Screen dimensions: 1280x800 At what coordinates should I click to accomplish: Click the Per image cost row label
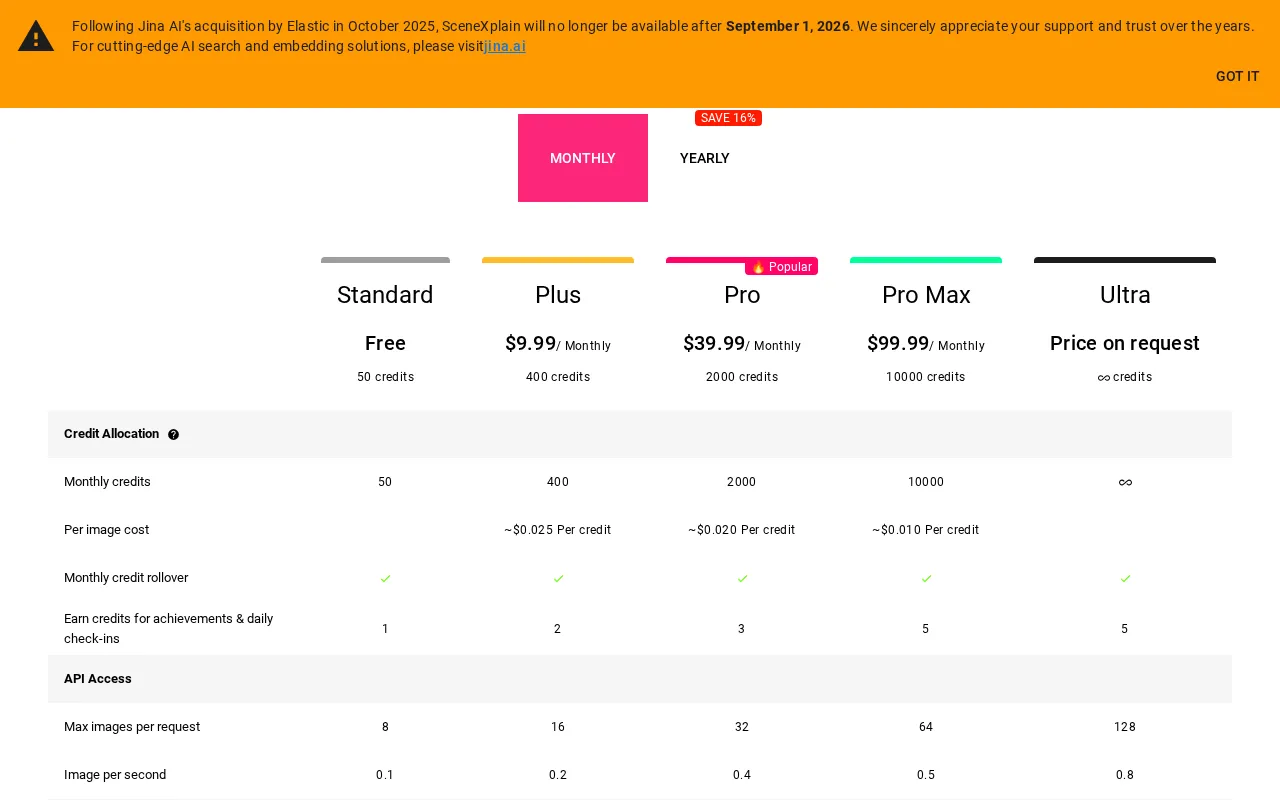click(106, 530)
